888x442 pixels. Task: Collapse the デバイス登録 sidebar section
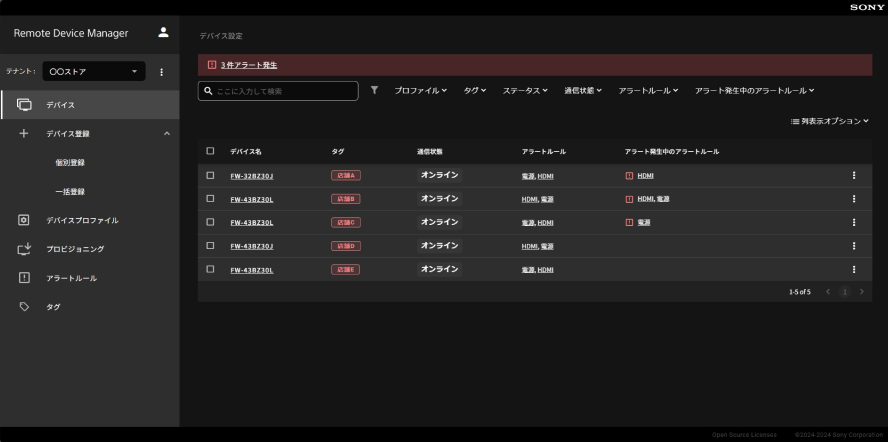166,134
